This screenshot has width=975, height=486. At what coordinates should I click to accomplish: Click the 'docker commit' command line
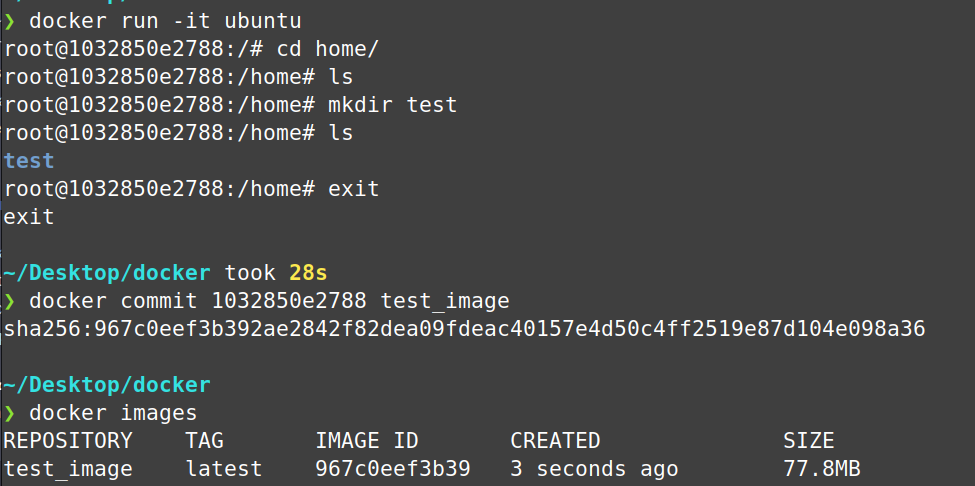pos(269,300)
